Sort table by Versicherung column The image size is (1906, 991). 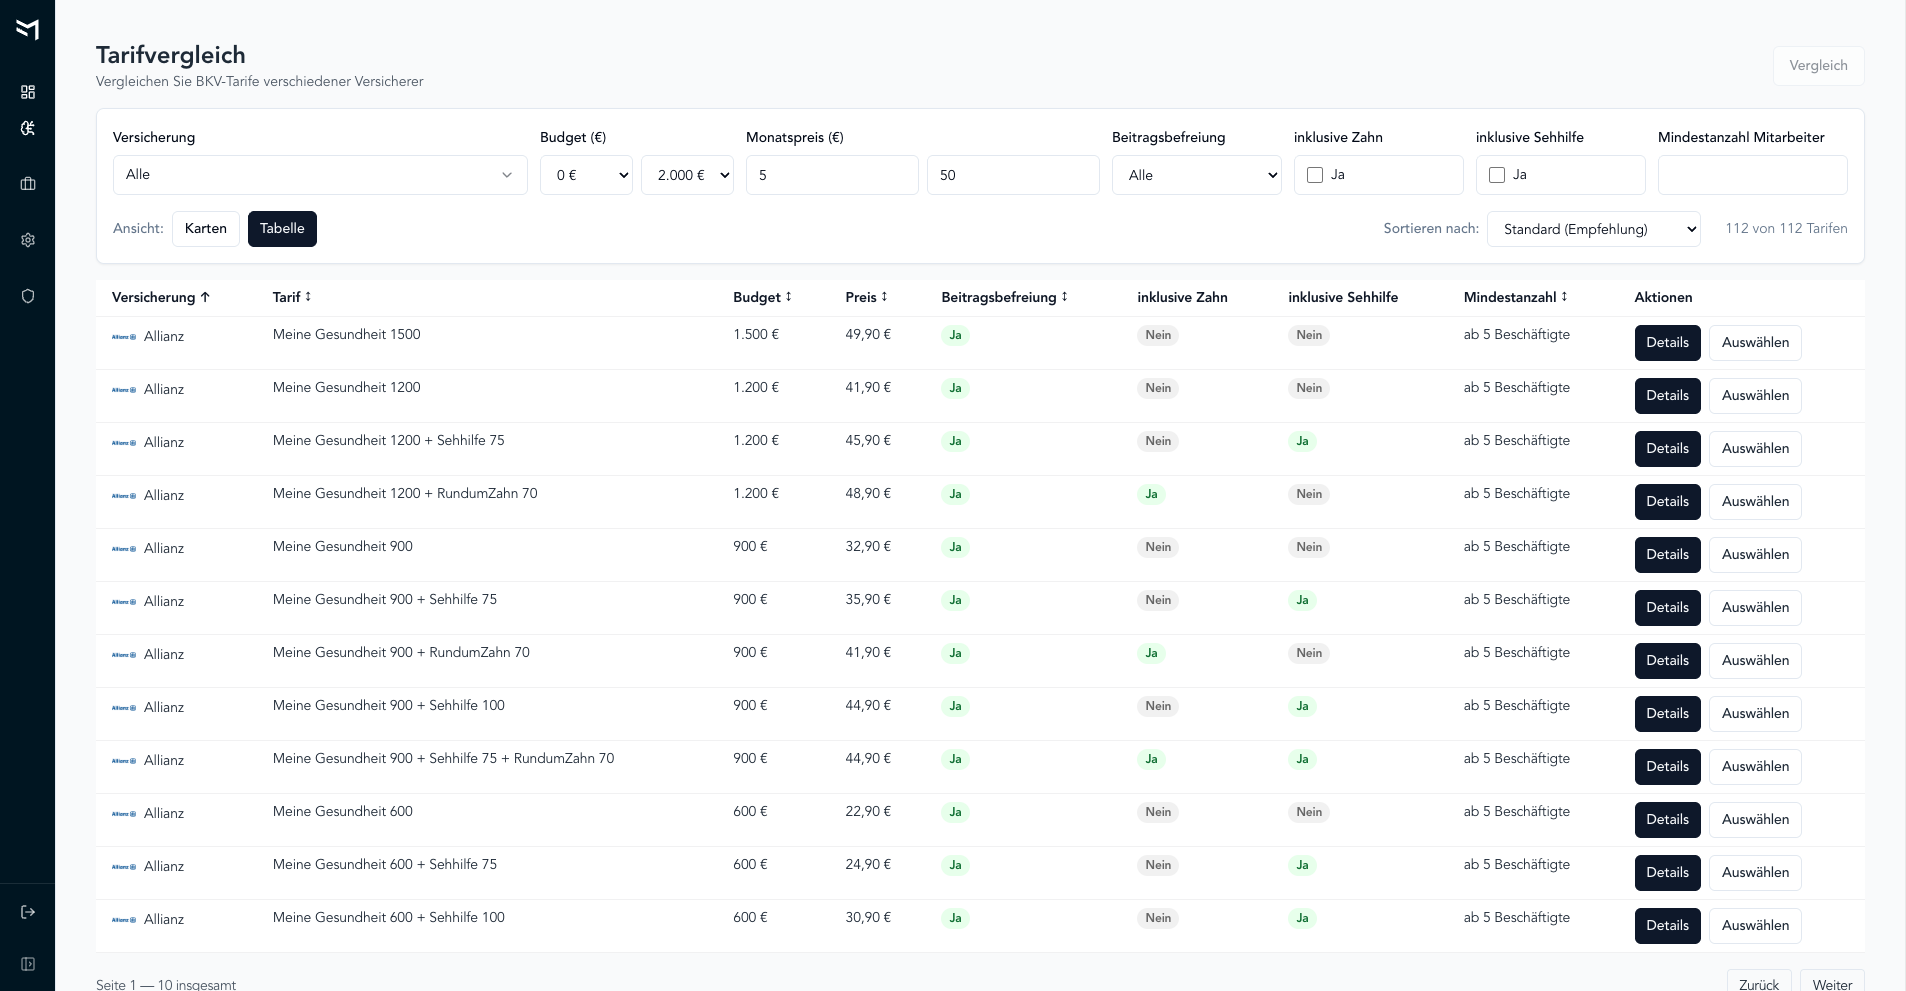(161, 297)
